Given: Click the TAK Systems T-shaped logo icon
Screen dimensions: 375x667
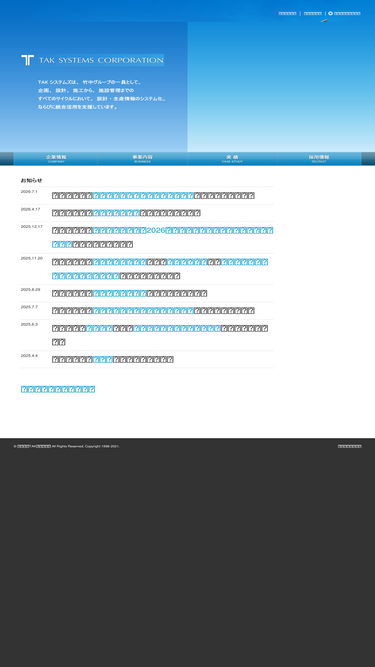Looking at the screenshot, I should (x=27, y=60).
